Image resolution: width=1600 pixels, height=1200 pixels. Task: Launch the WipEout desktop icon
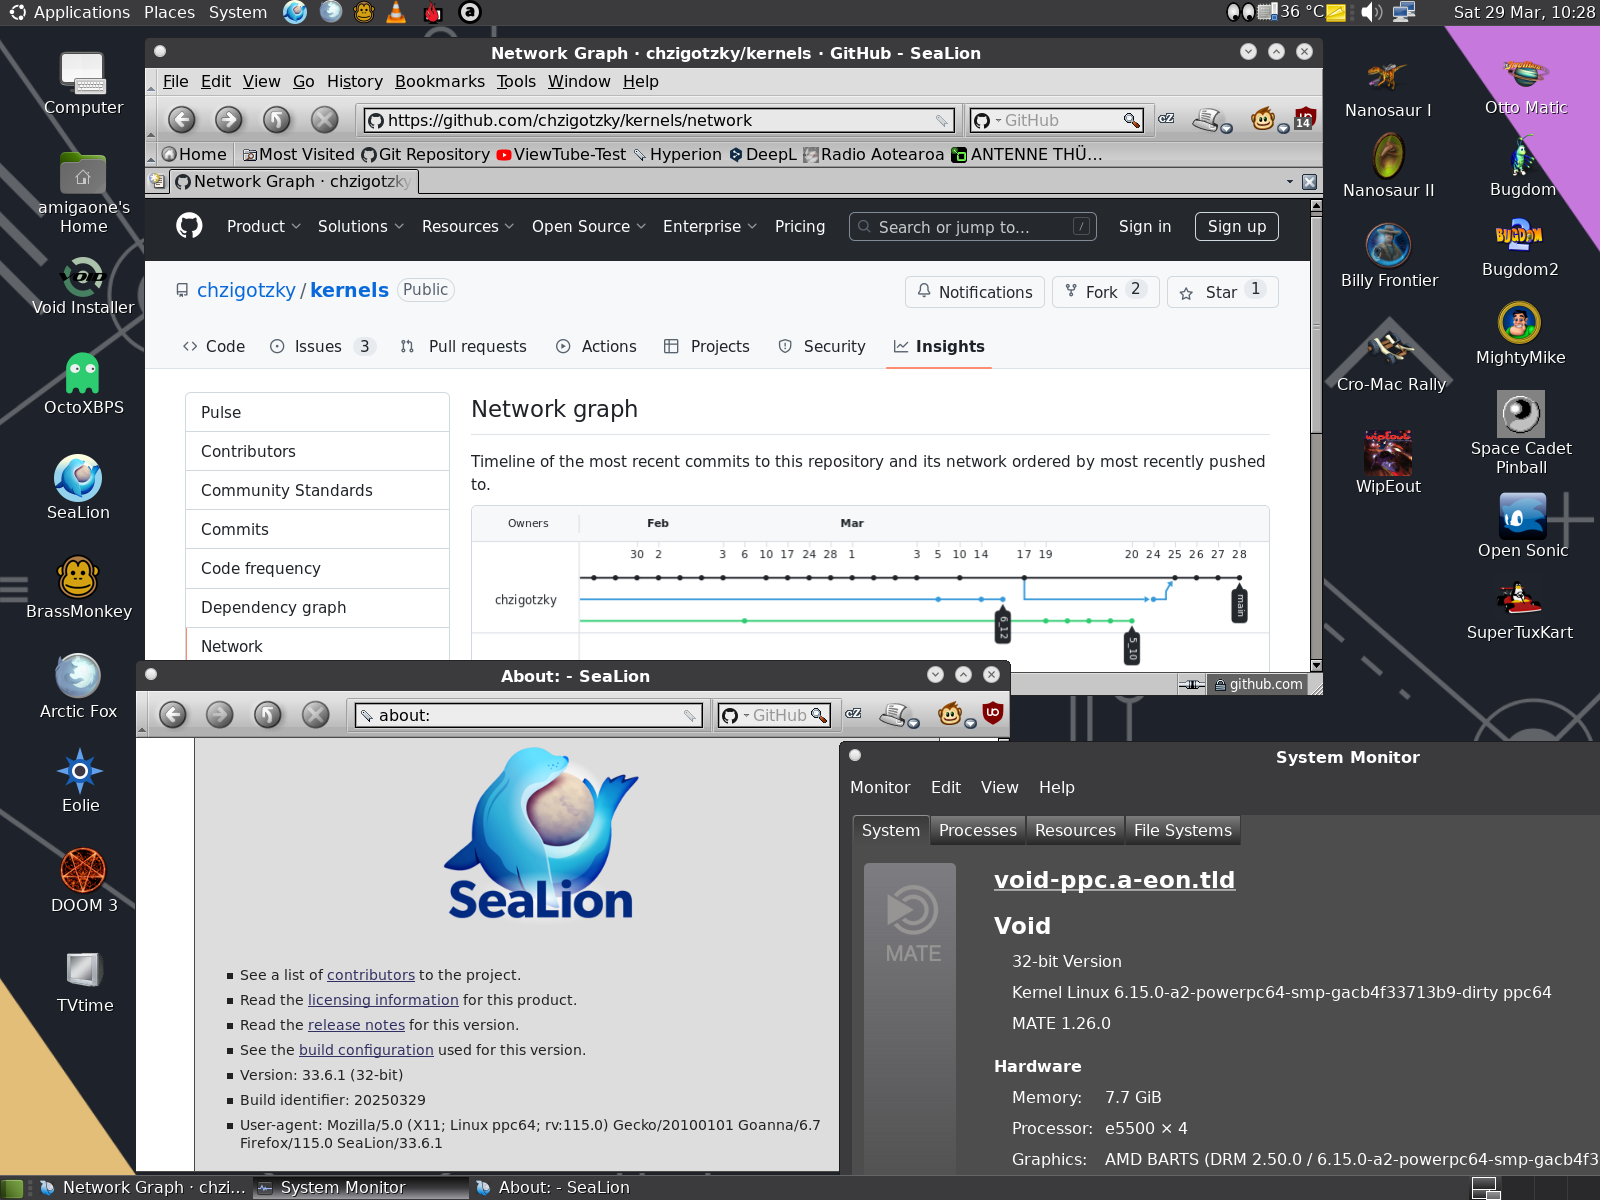pos(1388,462)
